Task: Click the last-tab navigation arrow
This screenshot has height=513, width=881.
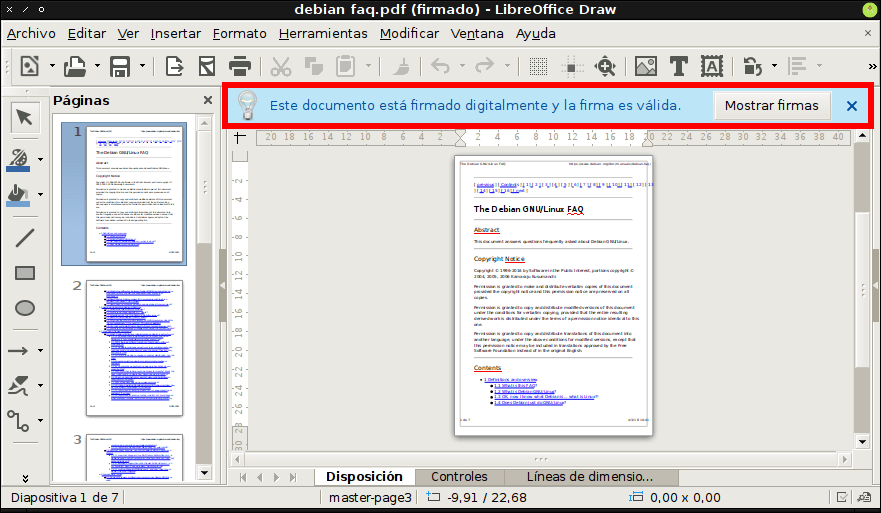Action: (x=293, y=477)
